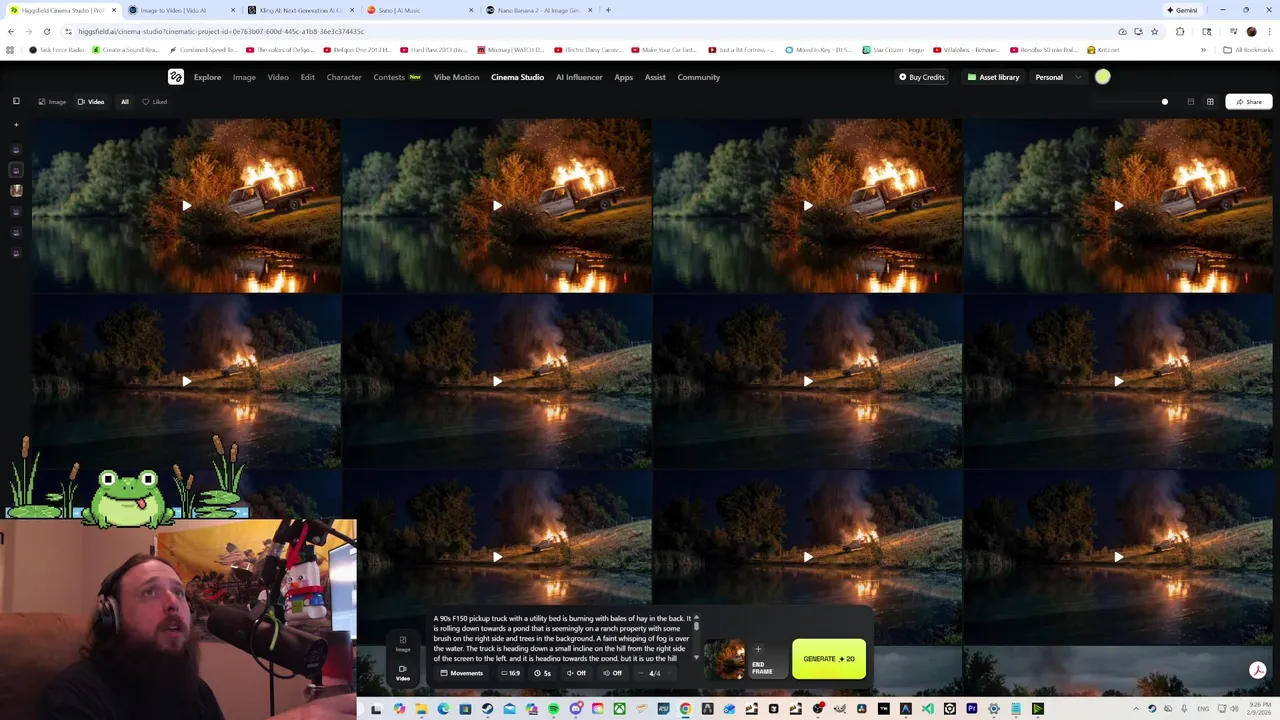1280x720 pixels.
Task: Click the Gemini button in Chrome
Action: [1182, 10]
